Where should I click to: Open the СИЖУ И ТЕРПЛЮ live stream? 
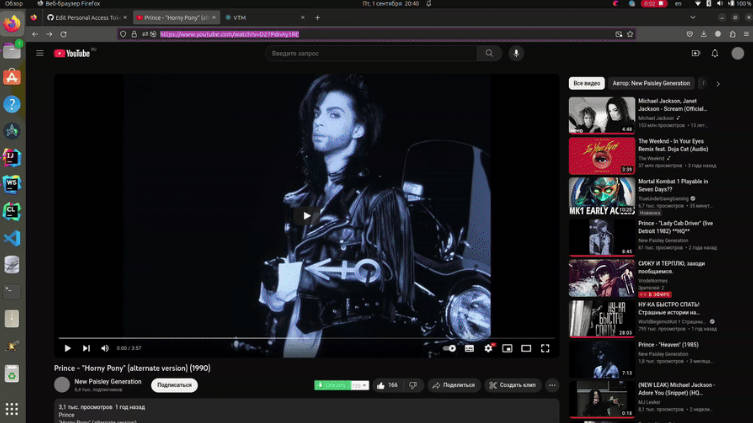click(x=602, y=278)
